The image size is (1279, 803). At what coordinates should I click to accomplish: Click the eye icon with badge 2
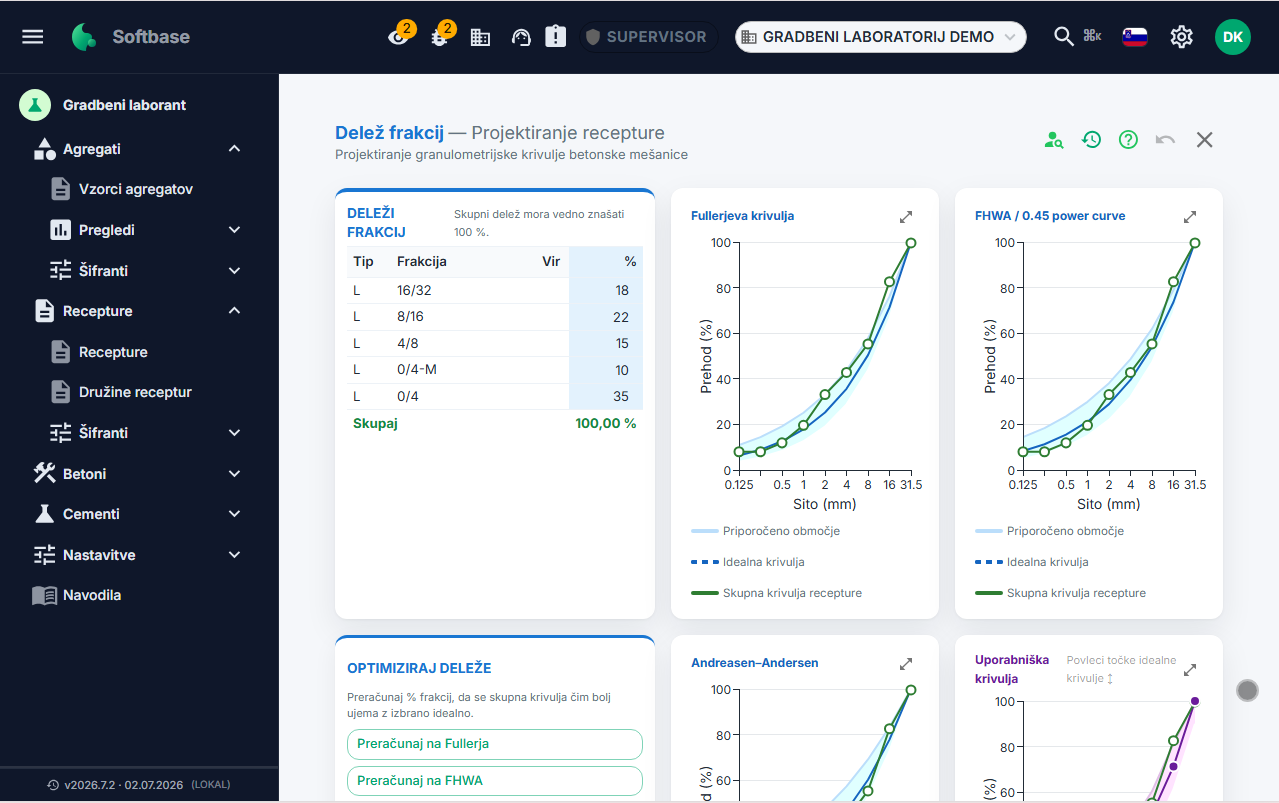tap(399, 37)
